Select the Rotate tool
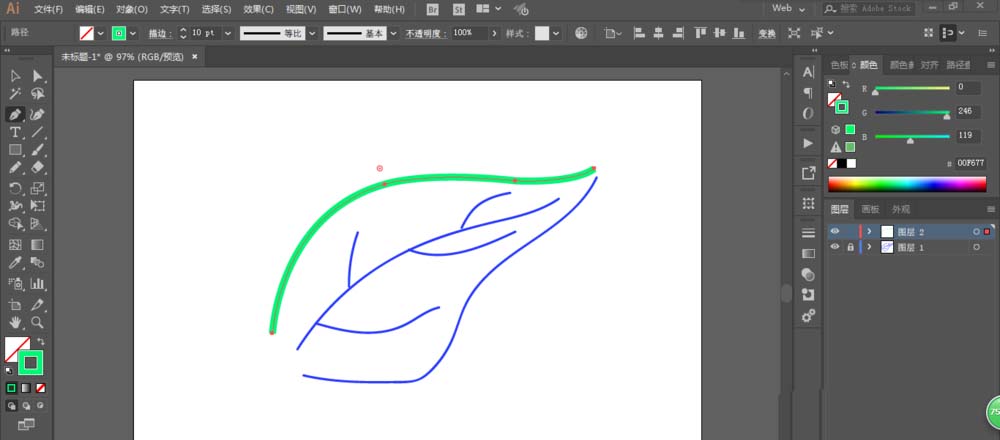The width and height of the screenshot is (1000, 440). coord(15,188)
